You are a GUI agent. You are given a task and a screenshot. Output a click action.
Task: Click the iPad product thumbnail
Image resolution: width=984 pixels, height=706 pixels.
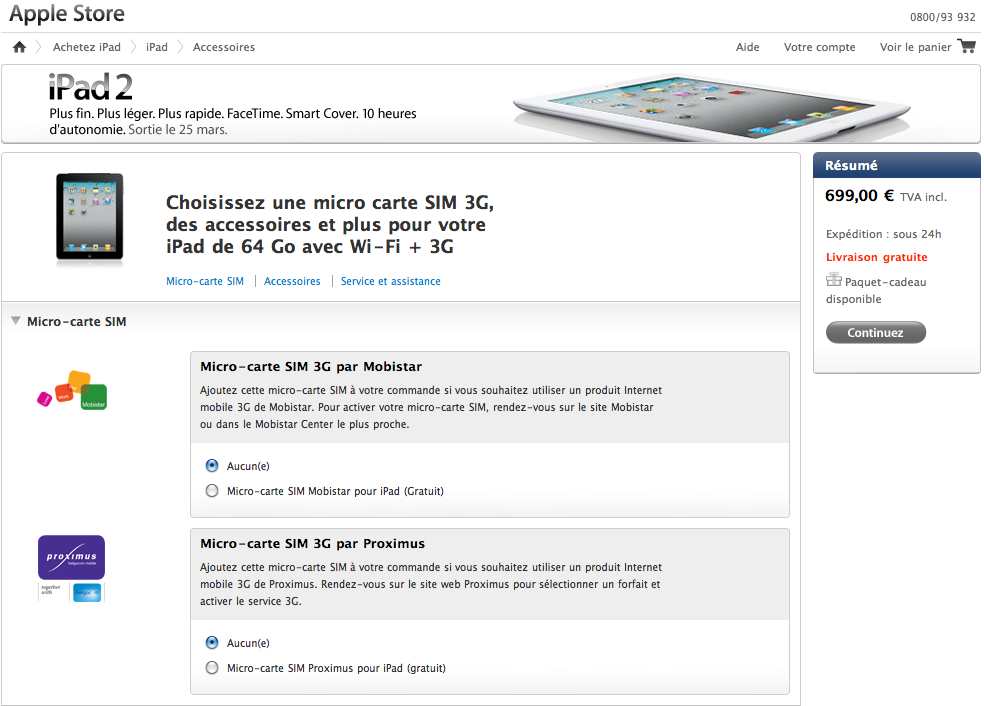point(90,217)
